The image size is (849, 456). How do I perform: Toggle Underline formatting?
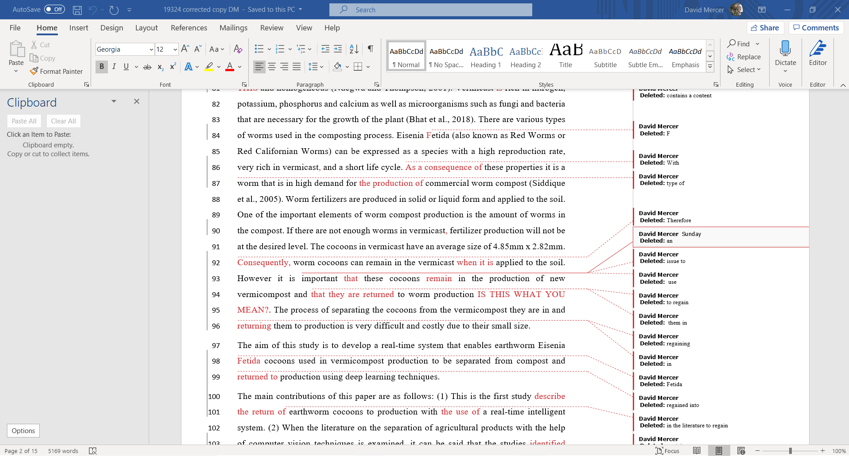coord(126,67)
